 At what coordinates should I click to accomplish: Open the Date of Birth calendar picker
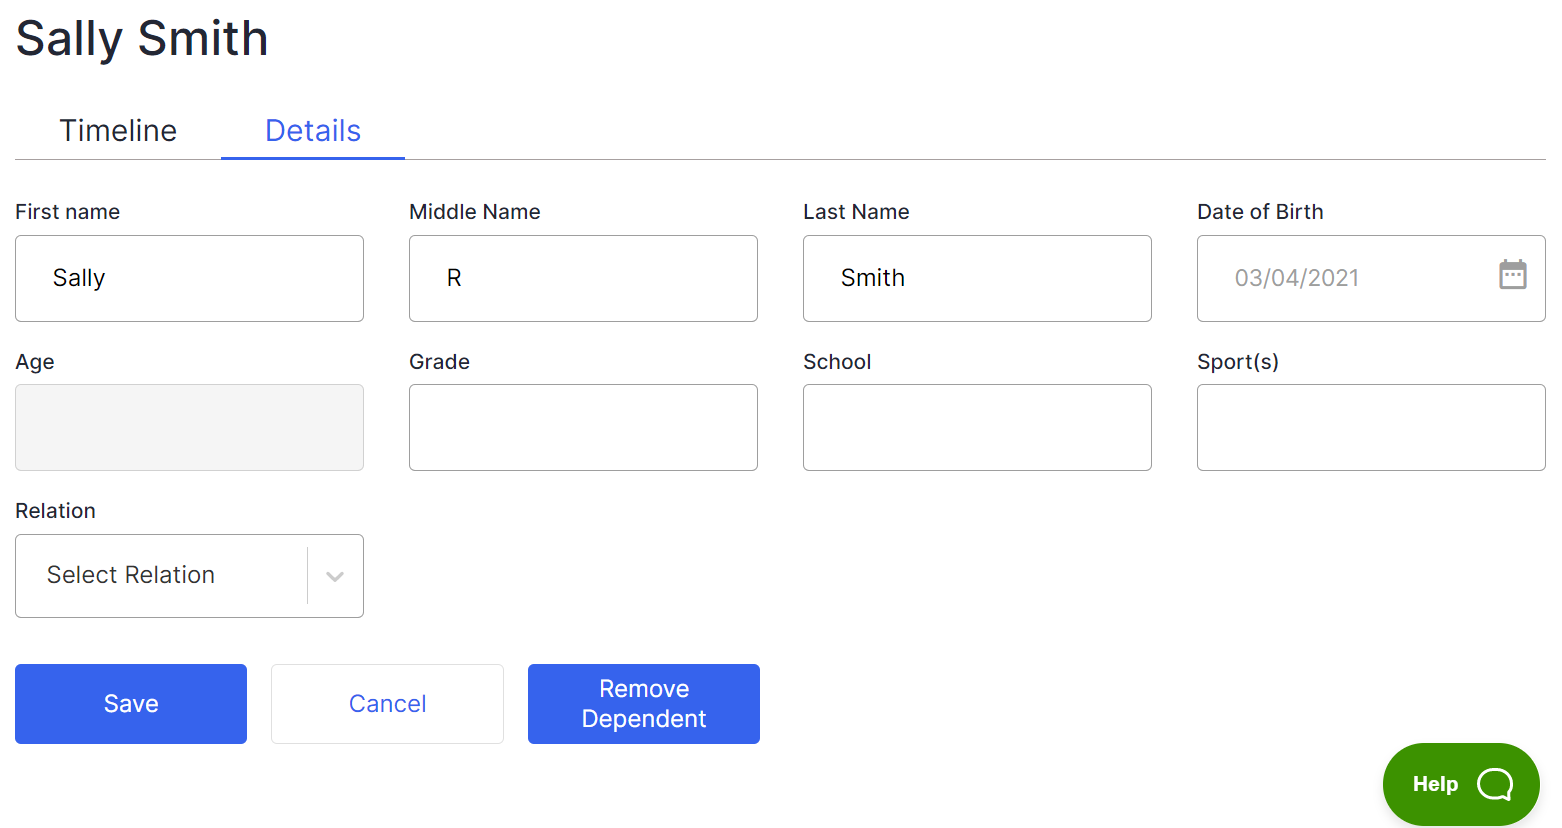click(1512, 275)
